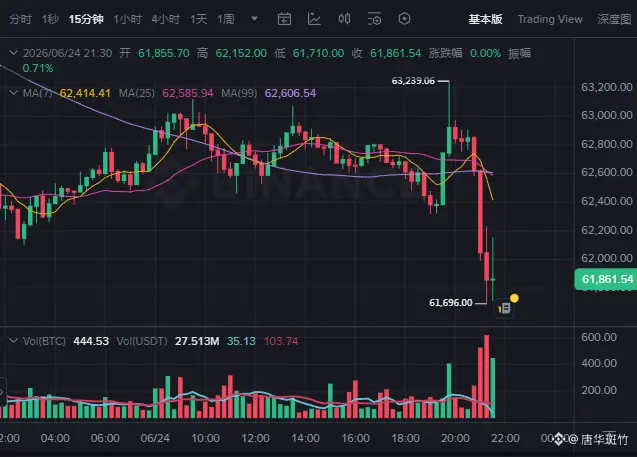This screenshot has width=637, height=457.
Task: Open the calendar date picker icon
Action: [284, 19]
